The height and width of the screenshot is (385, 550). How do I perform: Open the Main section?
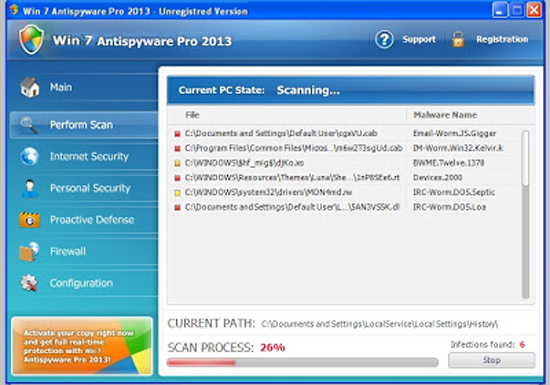click(84, 87)
